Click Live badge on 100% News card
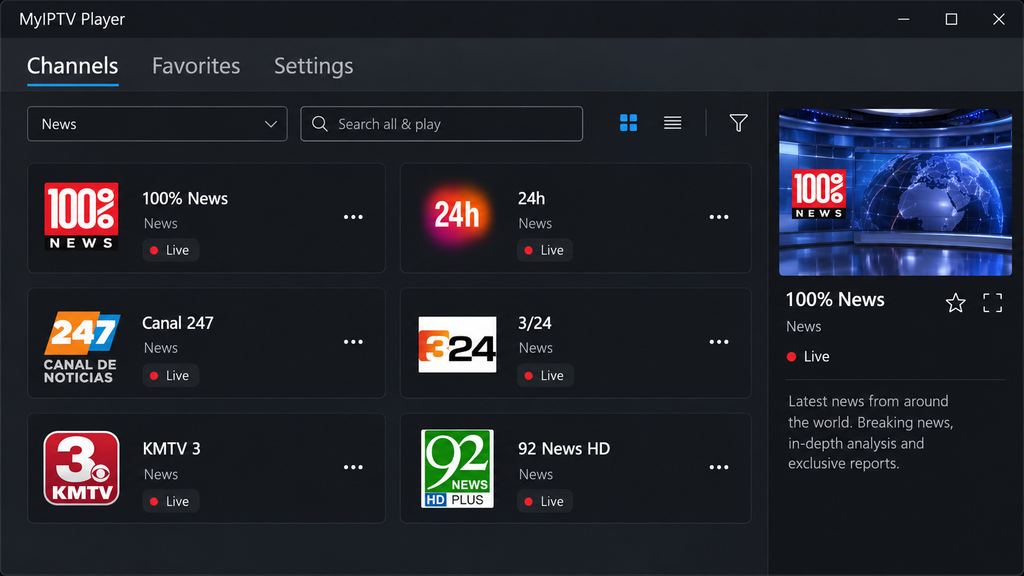Viewport: 1024px width, 576px height. (170, 250)
